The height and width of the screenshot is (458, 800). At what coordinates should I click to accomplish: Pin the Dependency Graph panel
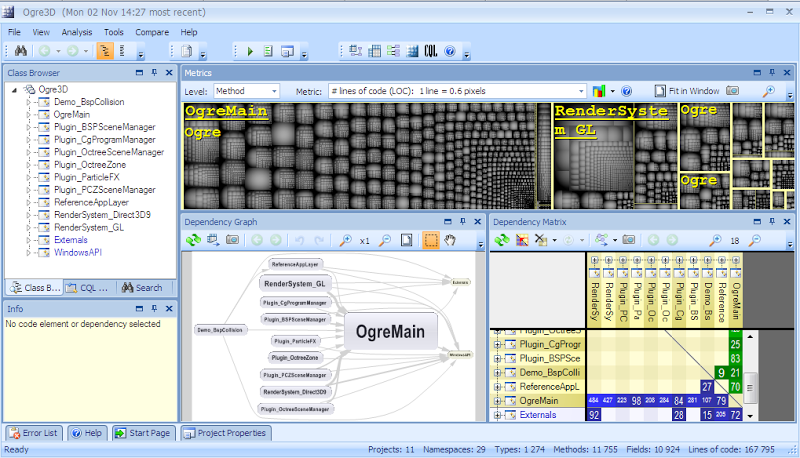point(463,222)
